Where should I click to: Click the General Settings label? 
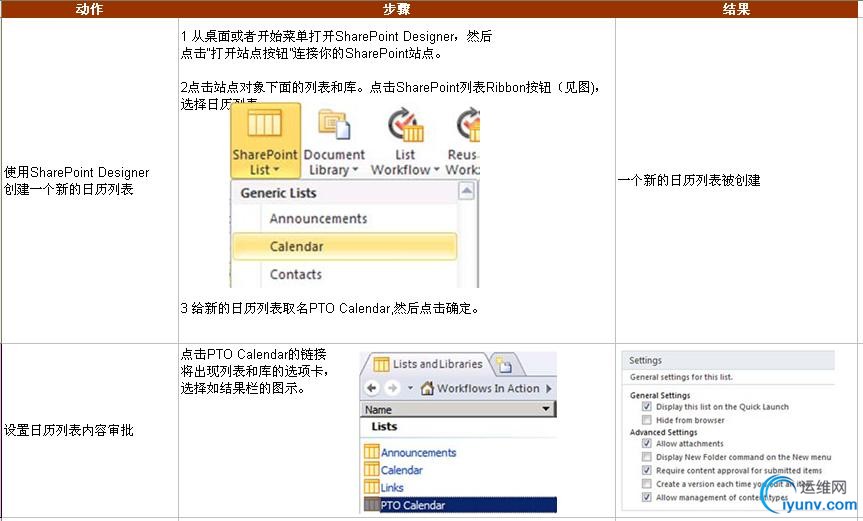660,395
